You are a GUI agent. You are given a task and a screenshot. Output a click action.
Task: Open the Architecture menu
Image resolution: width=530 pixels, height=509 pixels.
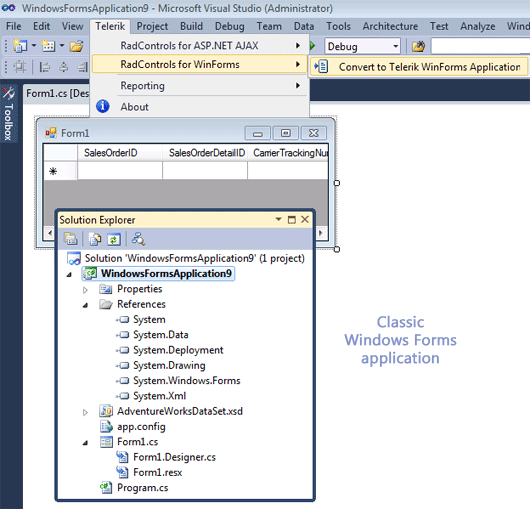[390, 26]
